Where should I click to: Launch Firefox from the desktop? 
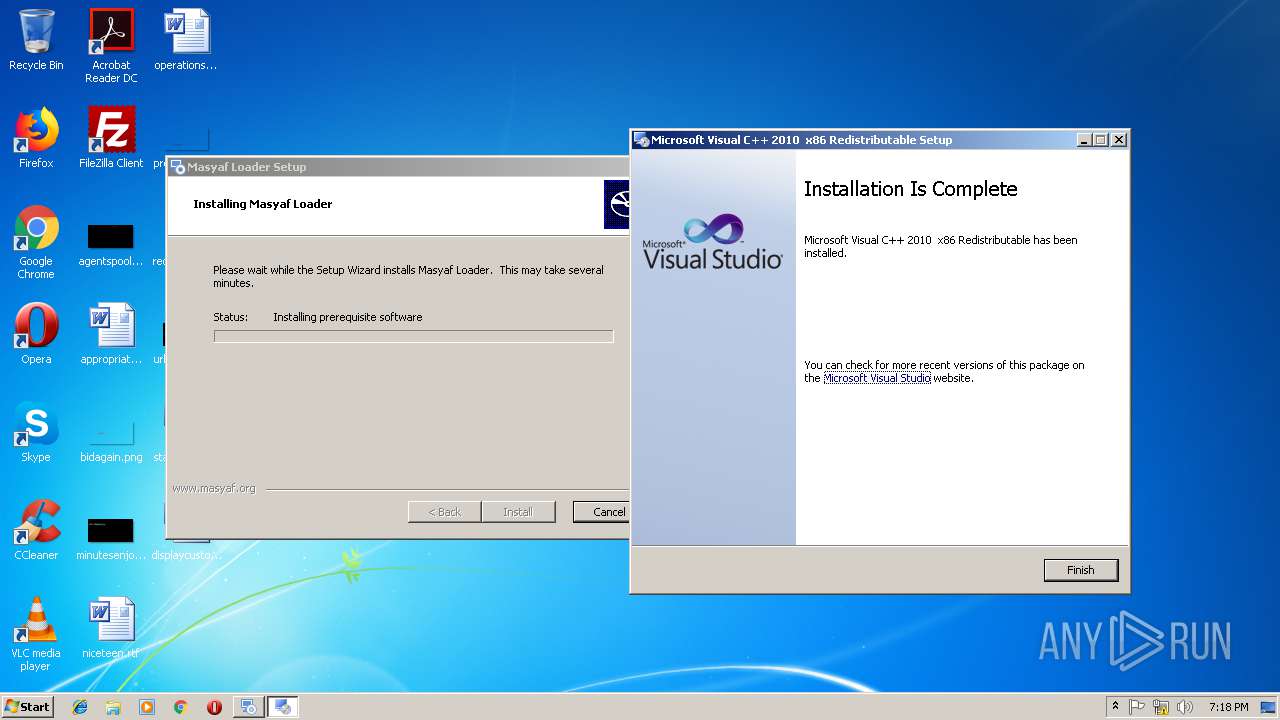pos(36,138)
